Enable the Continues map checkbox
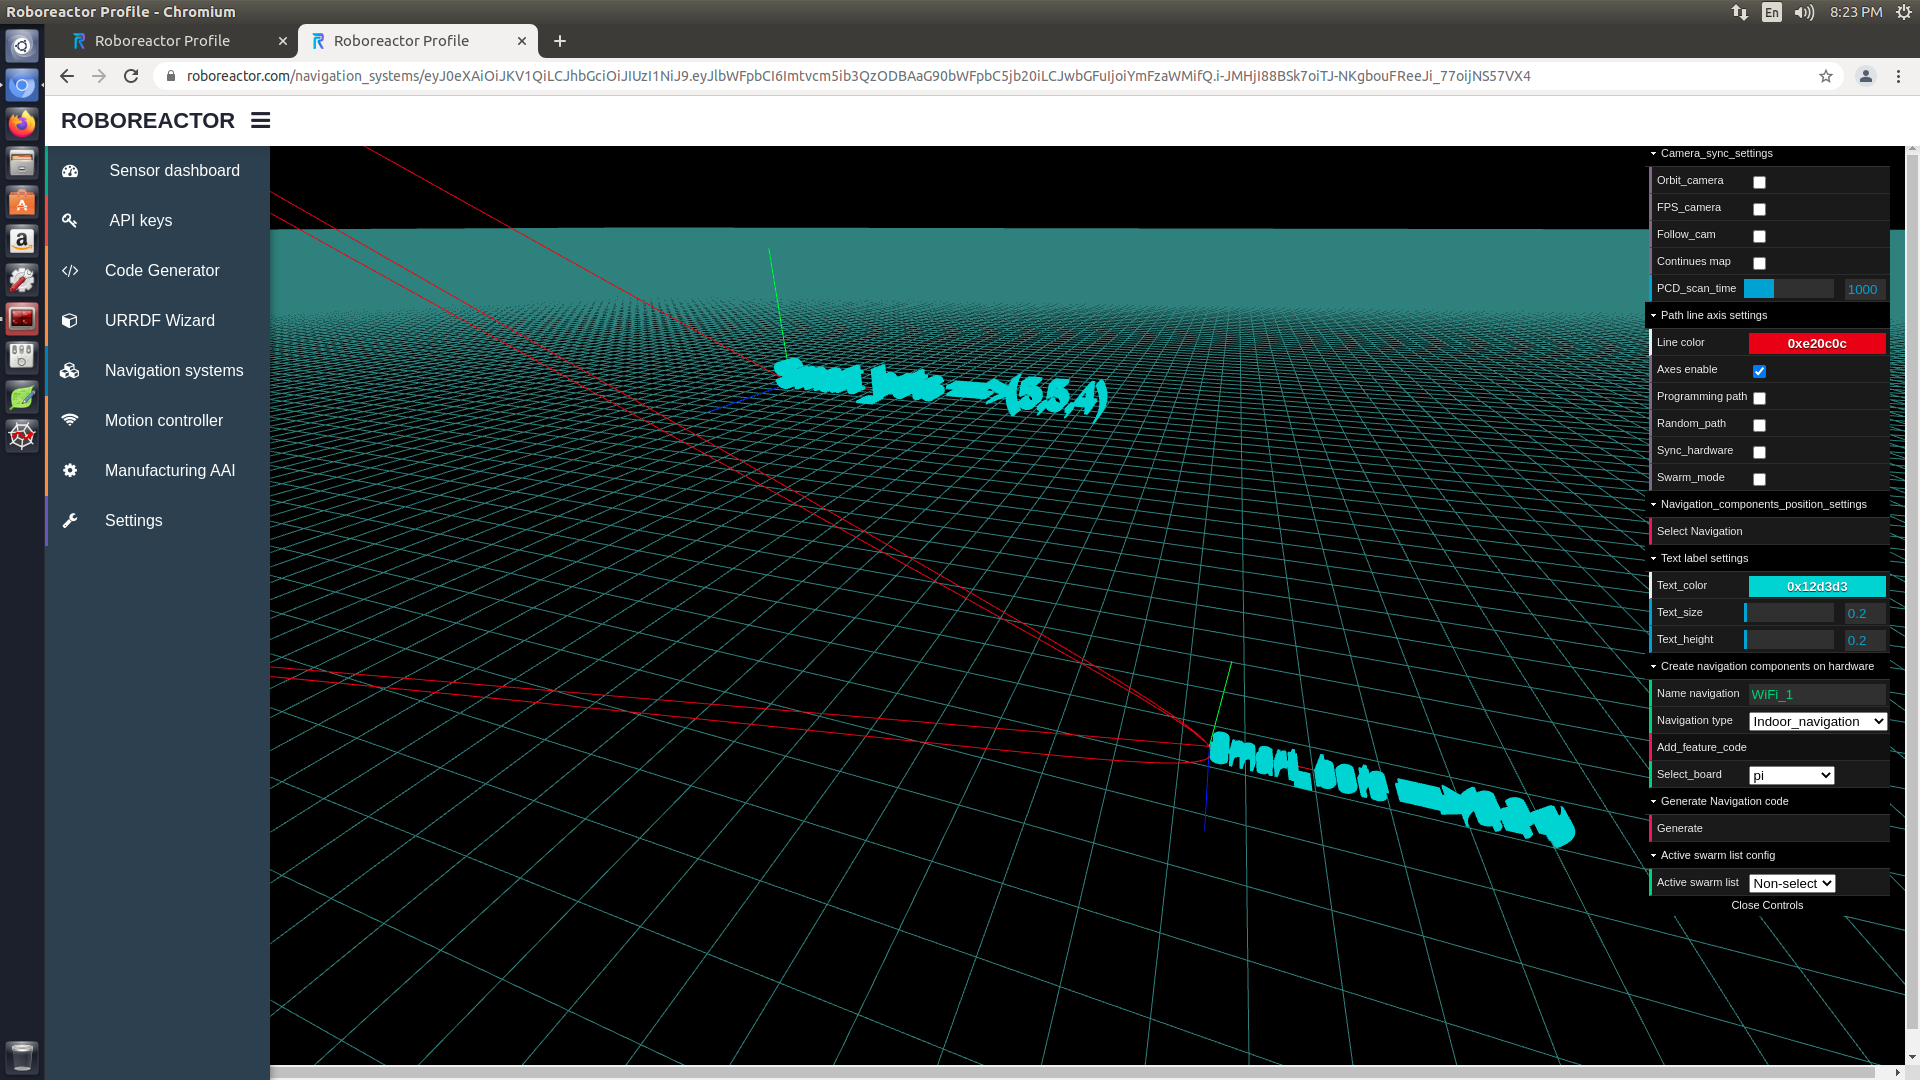Screen dimensions: 1920x1080 coord(1759,263)
